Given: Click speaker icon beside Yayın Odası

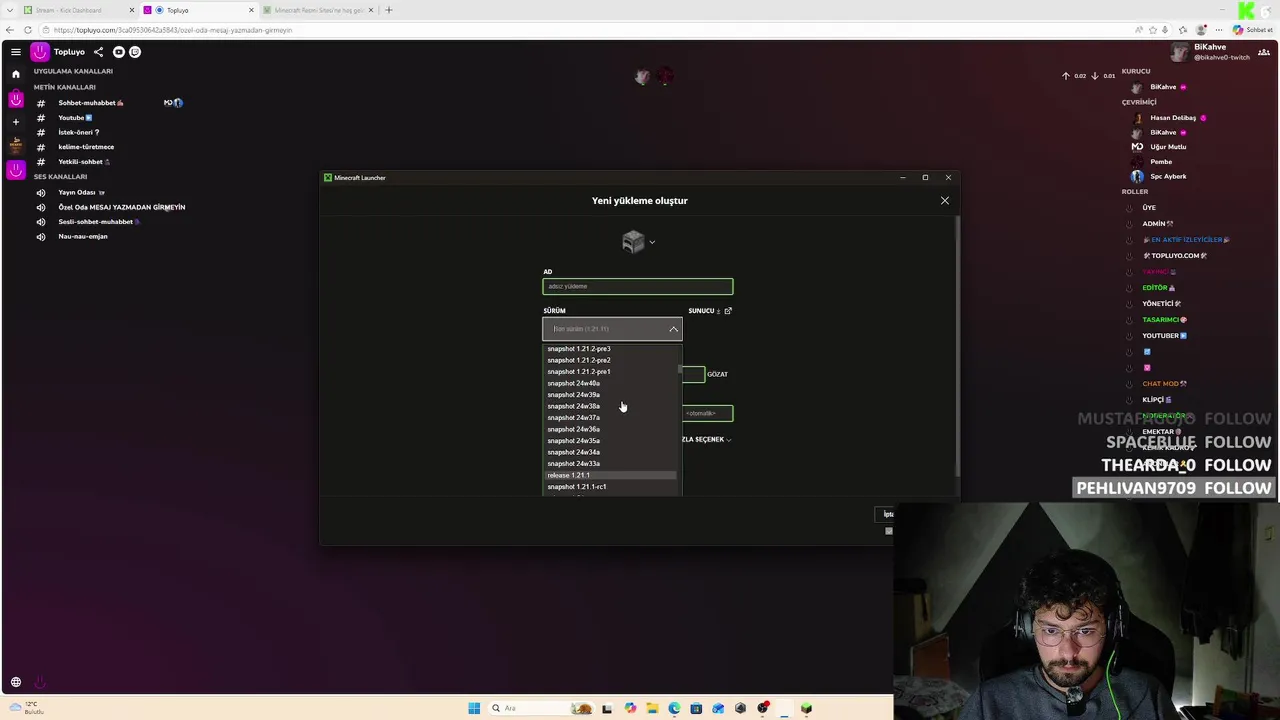Looking at the screenshot, I should pyautogui.click(x=41, y=192).
